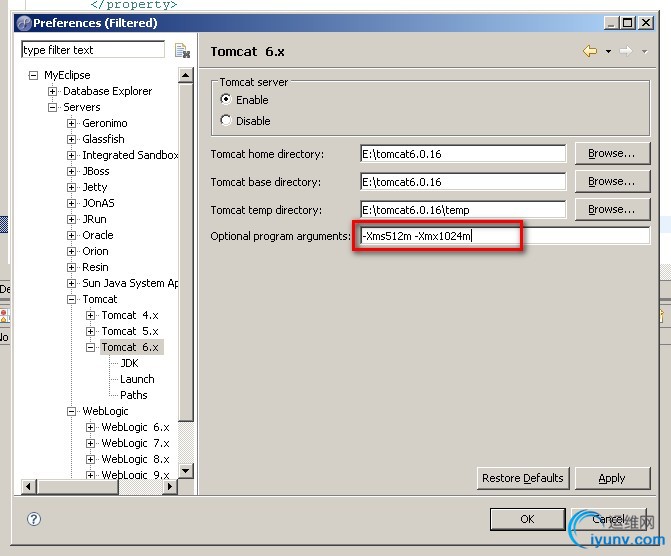Click OK to confirm preferences
The width and height of the screenshot is (671, 556).
[x=528, y=519]
